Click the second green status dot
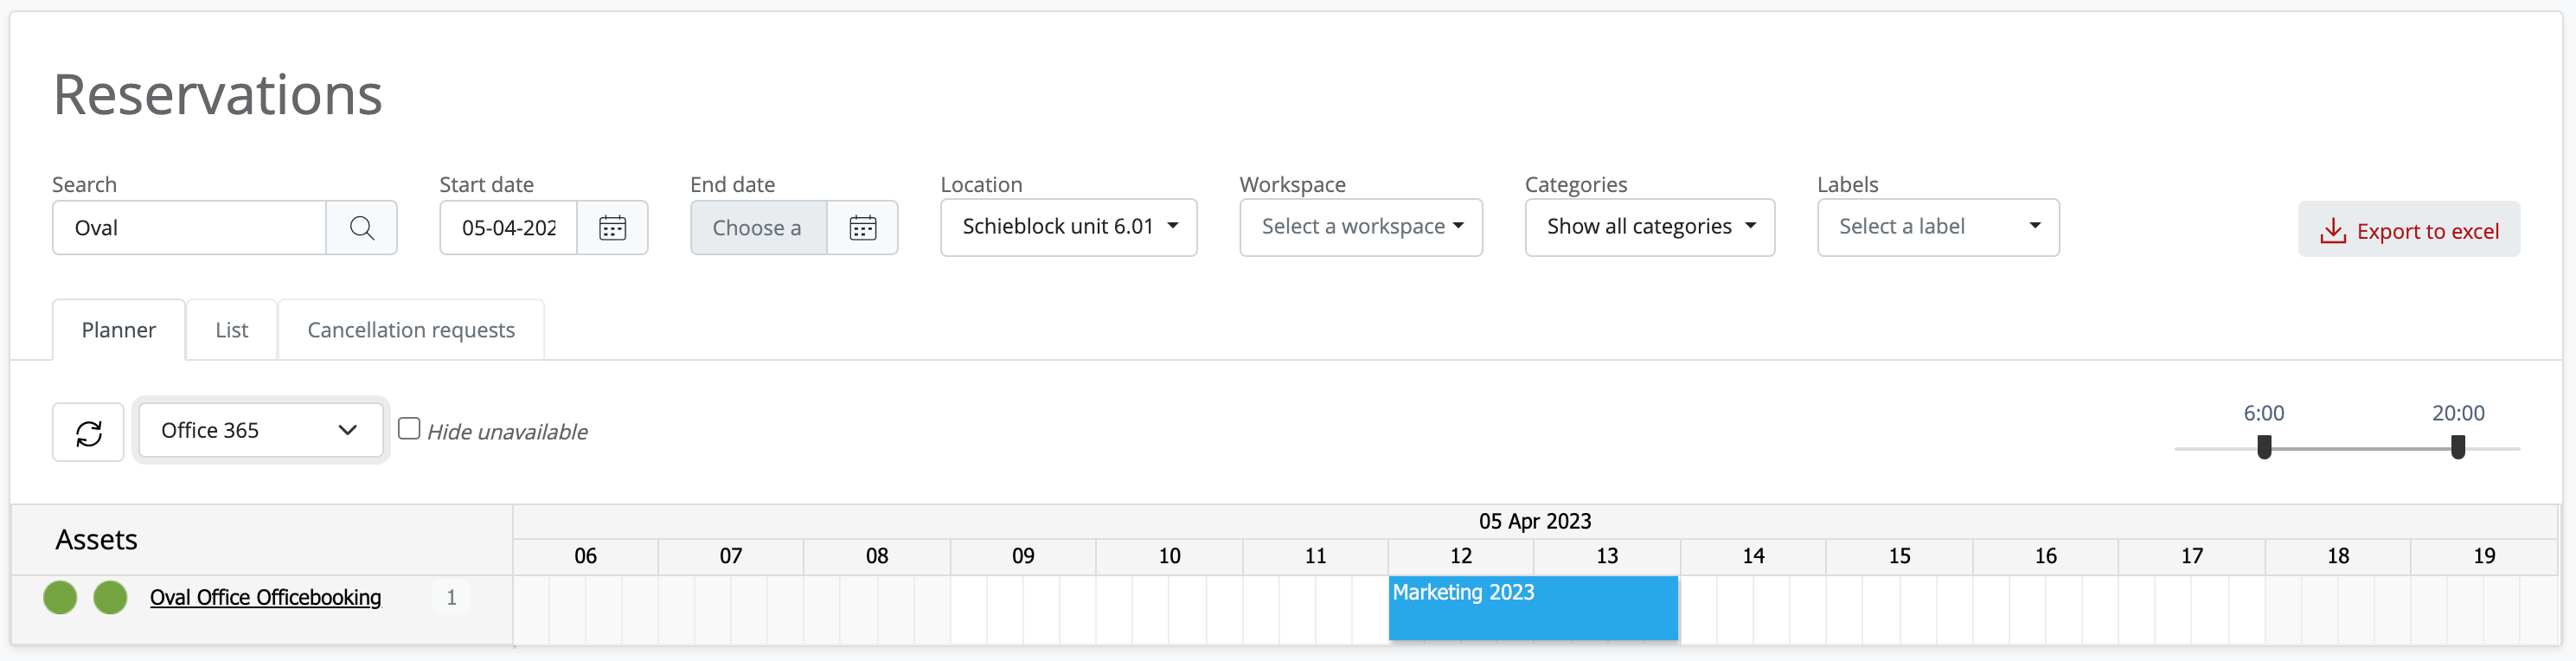 [110, 598]
